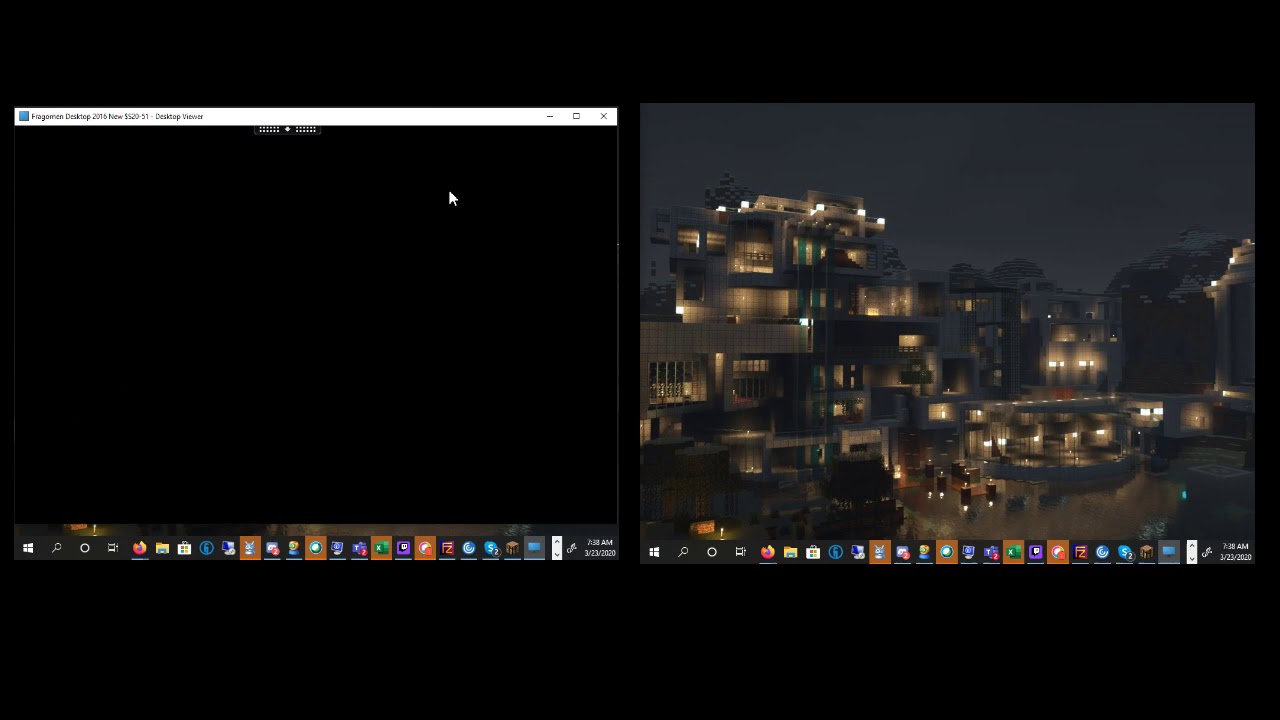Select Desktop Viewer monitor icon on right taskbar
The image size is (1280, 720).
coord(1168,552)
